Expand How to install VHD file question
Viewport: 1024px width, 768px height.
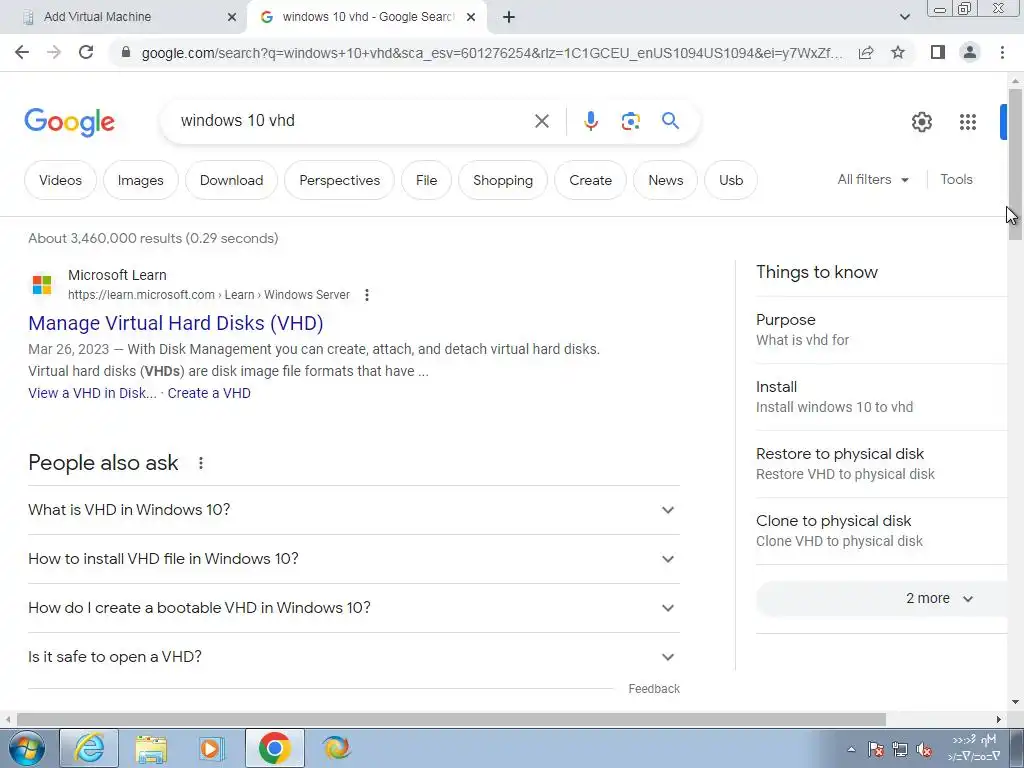click(354, 559)
